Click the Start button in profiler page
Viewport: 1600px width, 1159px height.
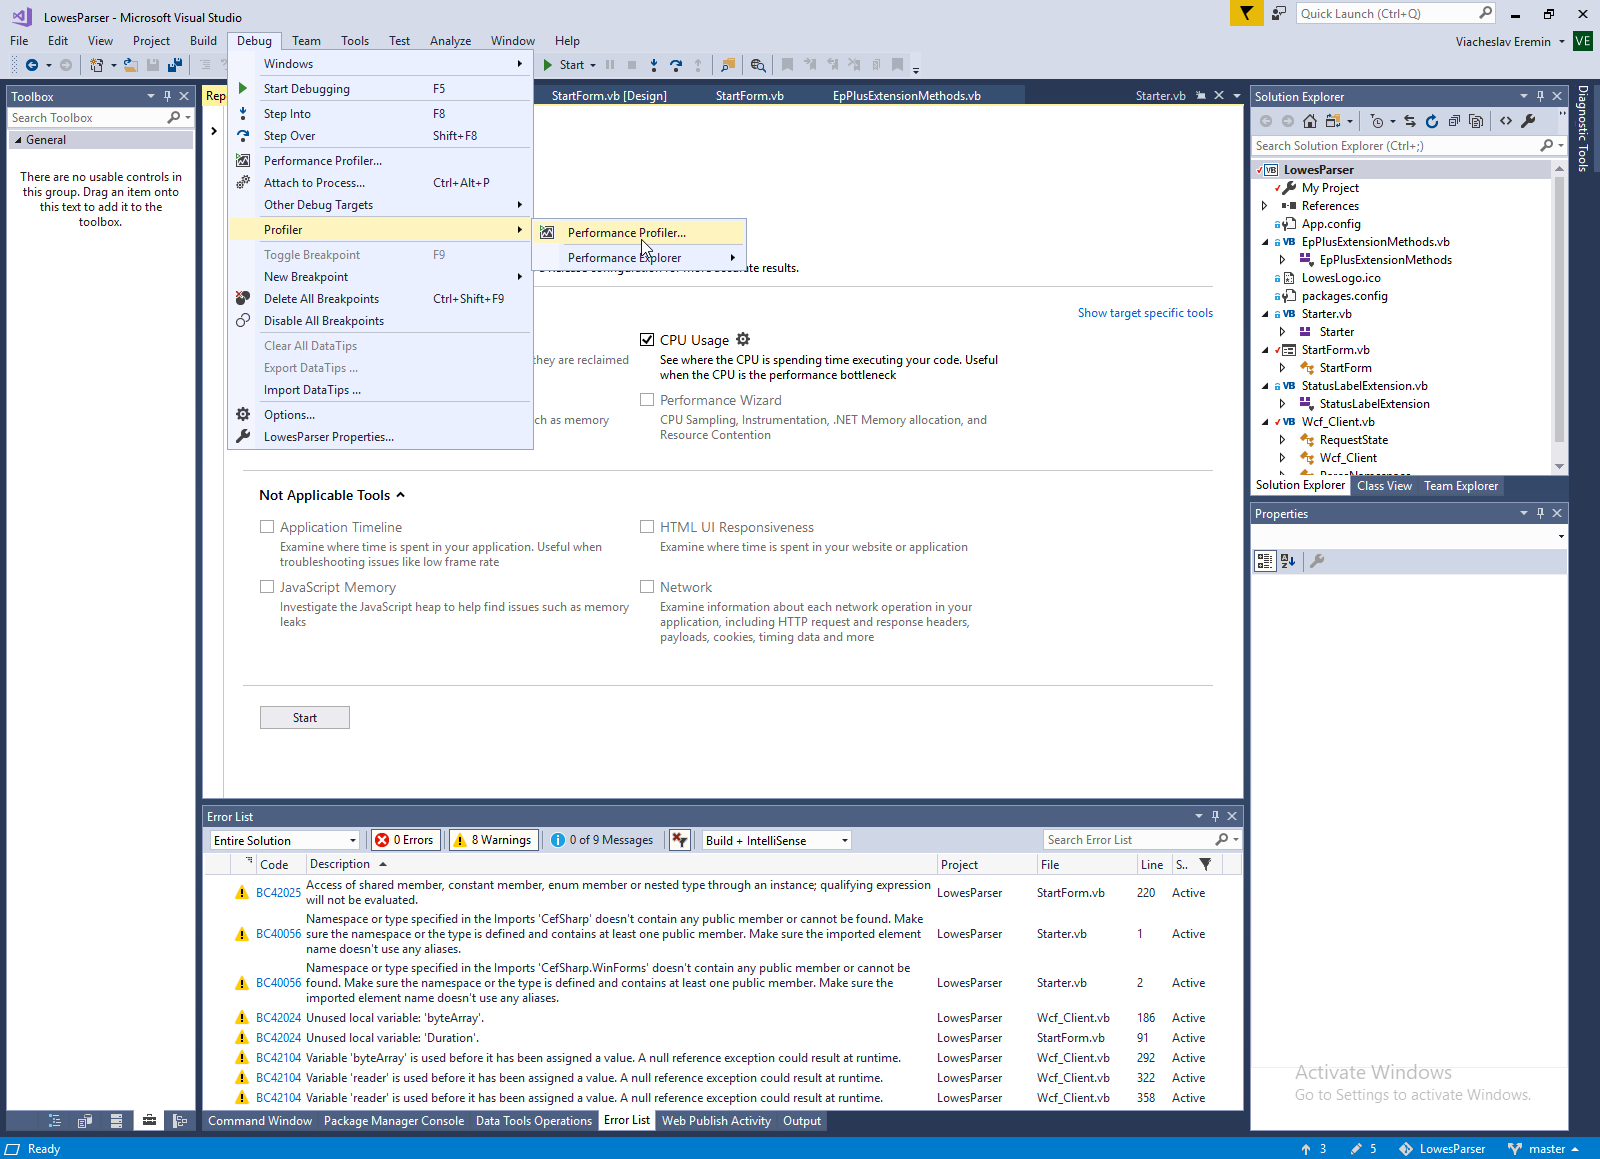tap(305, 718)
